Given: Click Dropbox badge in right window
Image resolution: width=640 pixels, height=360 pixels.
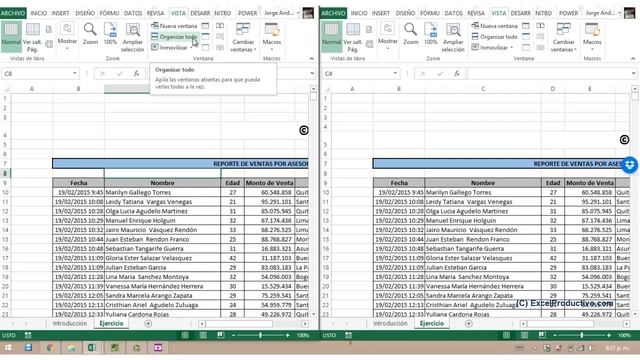Looking at the screenshot, I should click(630, 165).
